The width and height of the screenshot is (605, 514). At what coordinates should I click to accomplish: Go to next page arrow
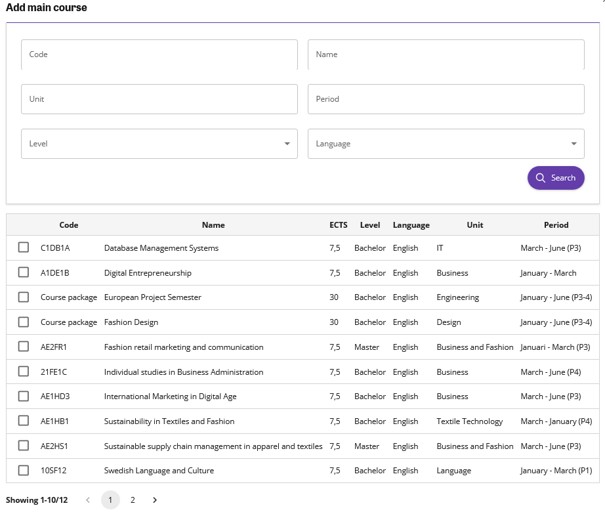tap(155, 500)
